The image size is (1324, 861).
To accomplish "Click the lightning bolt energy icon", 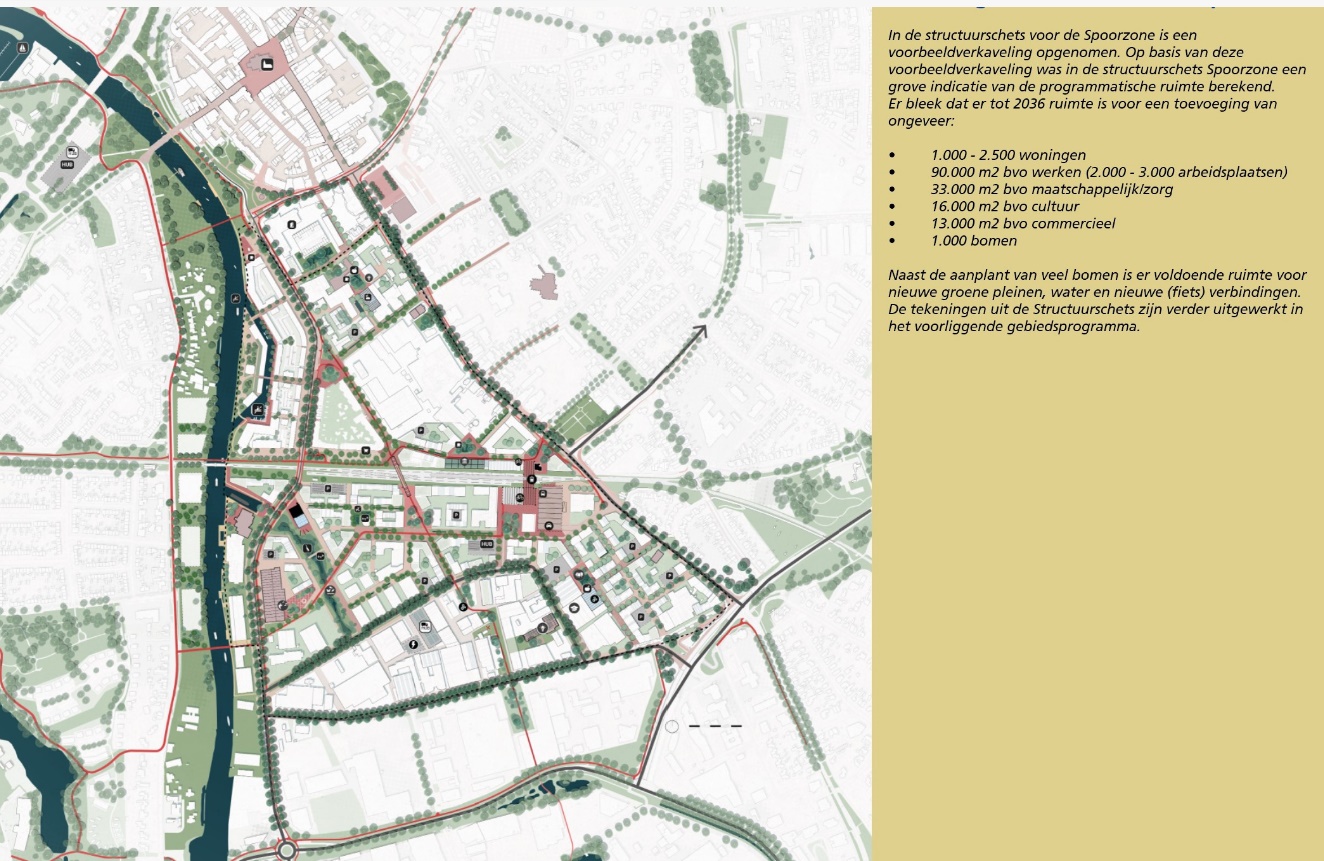I will 414,645.
